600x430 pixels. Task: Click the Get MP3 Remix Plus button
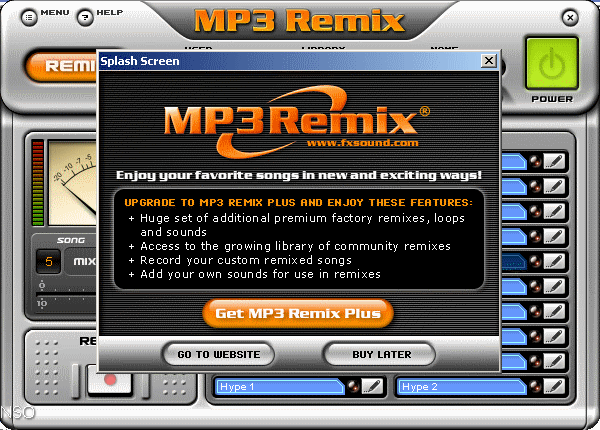pos(298,313)
